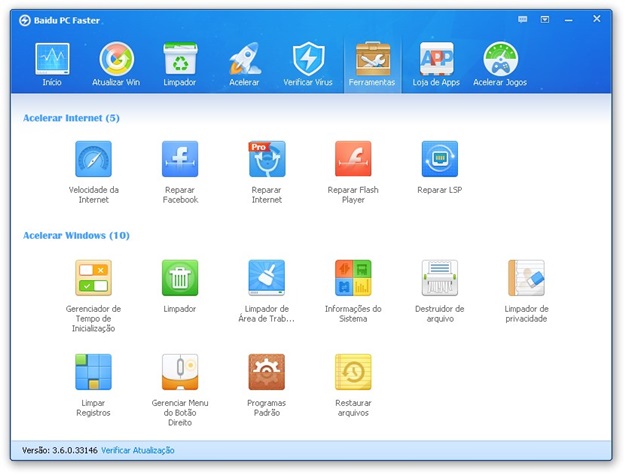Viewport: 625px width, 475px height.
Task: Switch to Atualizar Win tab
Action: (116, 65)
